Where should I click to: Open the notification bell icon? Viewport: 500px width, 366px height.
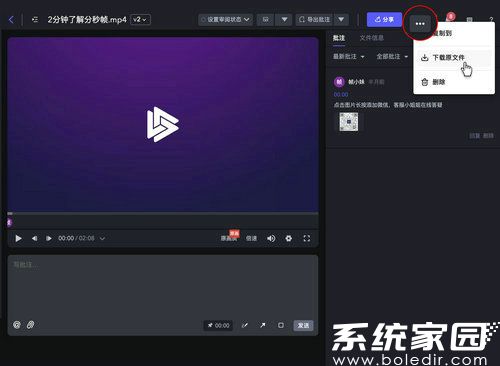pyautogui.click(x=450, y=18)
